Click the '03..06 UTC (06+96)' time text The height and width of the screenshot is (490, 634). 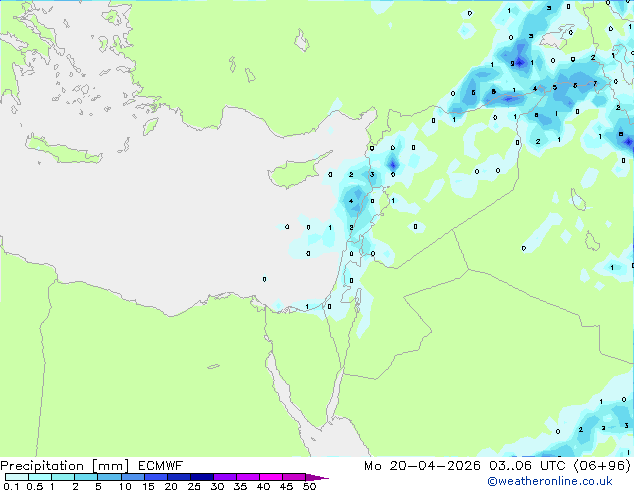pos(560,466)
